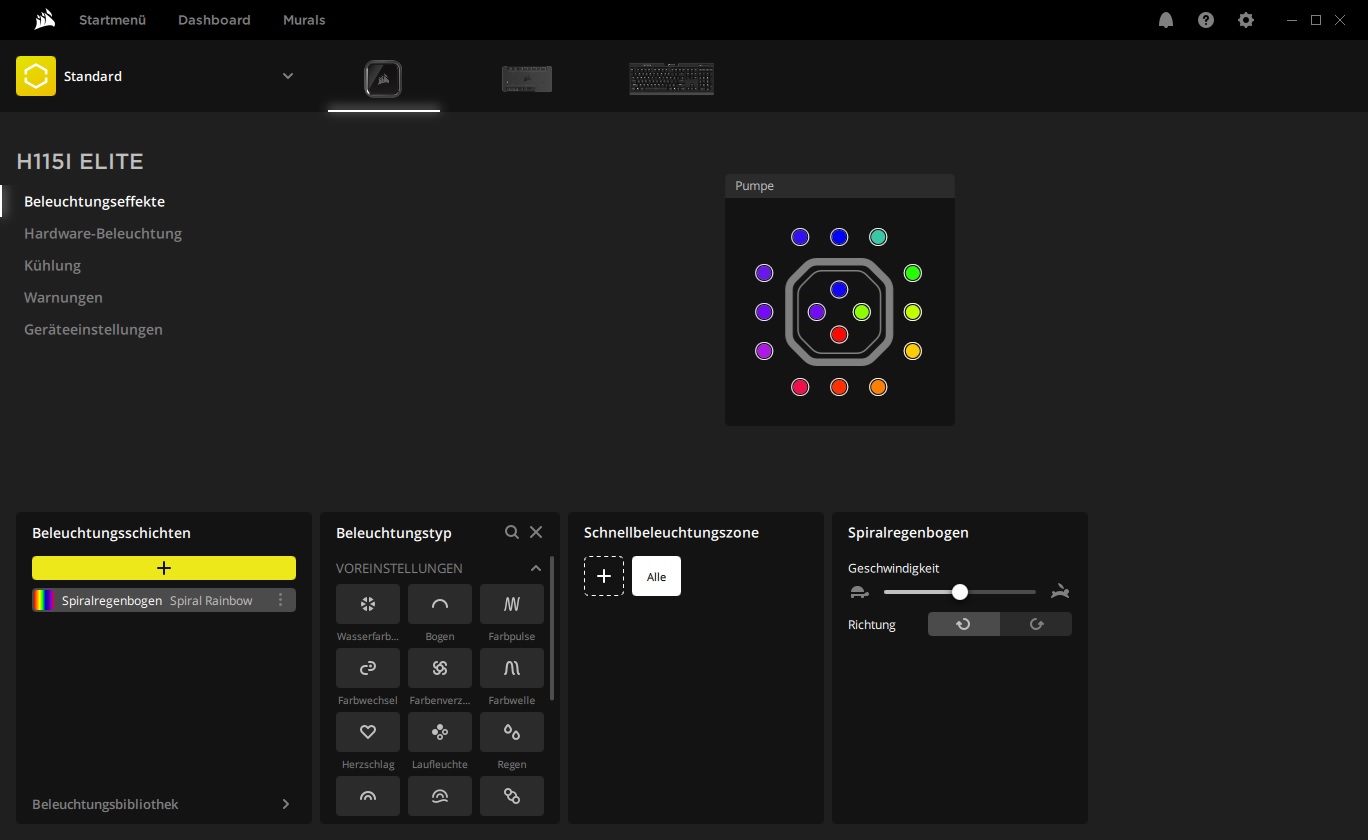Apply the Lauflicht dots effect
This screenshot has width=1368, height=840.
[x=440, y=732]
